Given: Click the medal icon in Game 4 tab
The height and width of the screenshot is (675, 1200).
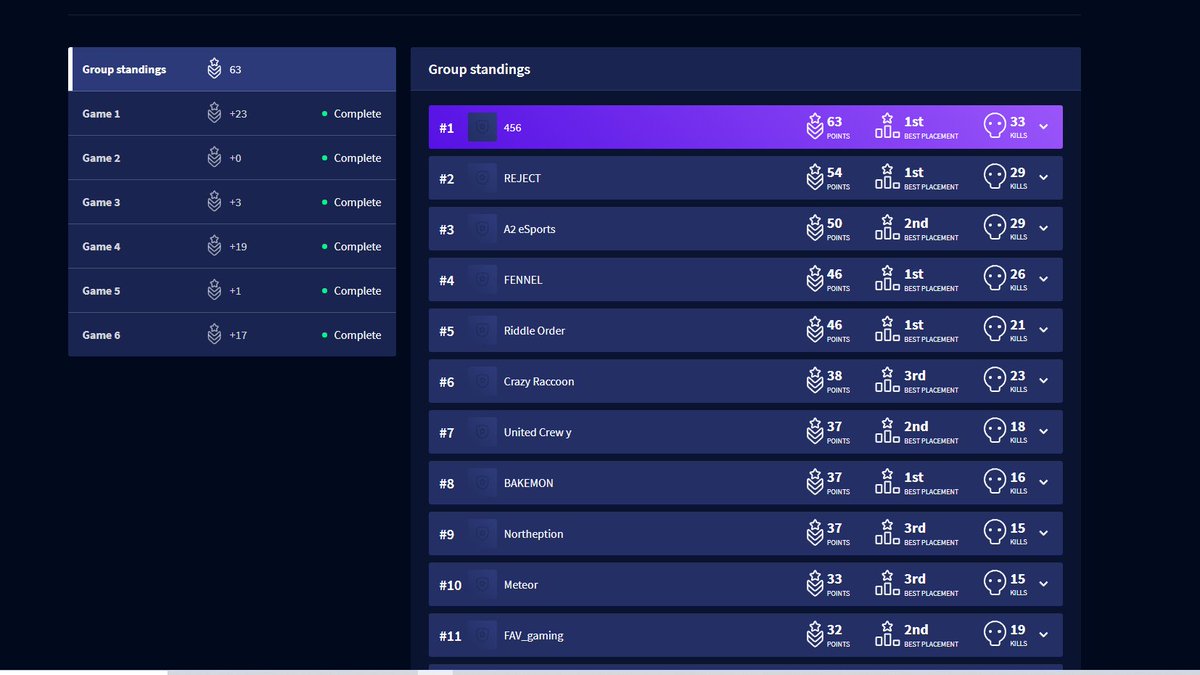Looking at the screenshot, I should click(214, 246).
